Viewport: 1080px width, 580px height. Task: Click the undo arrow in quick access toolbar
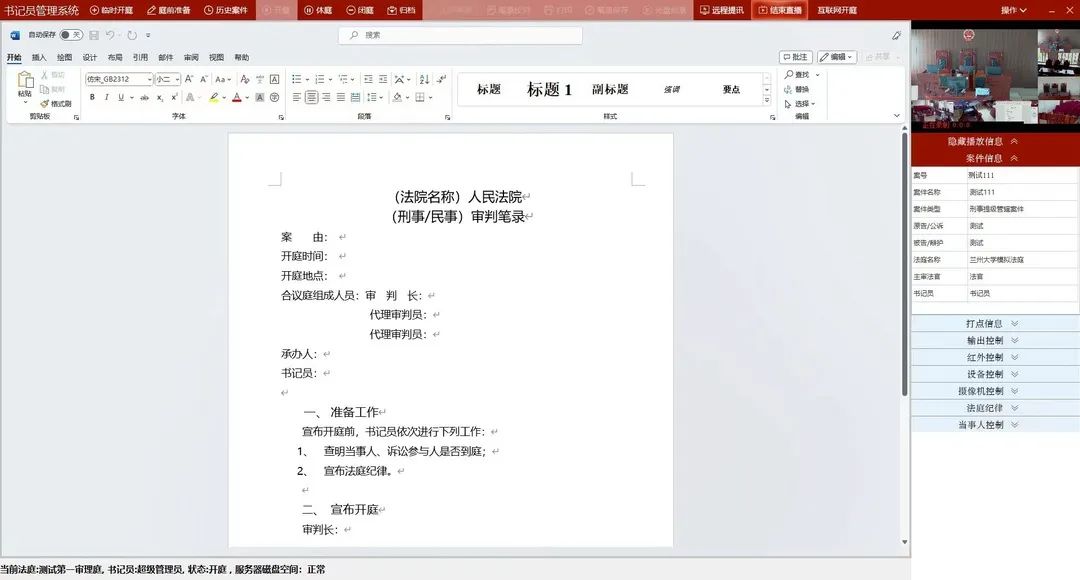tap(110, 35)
